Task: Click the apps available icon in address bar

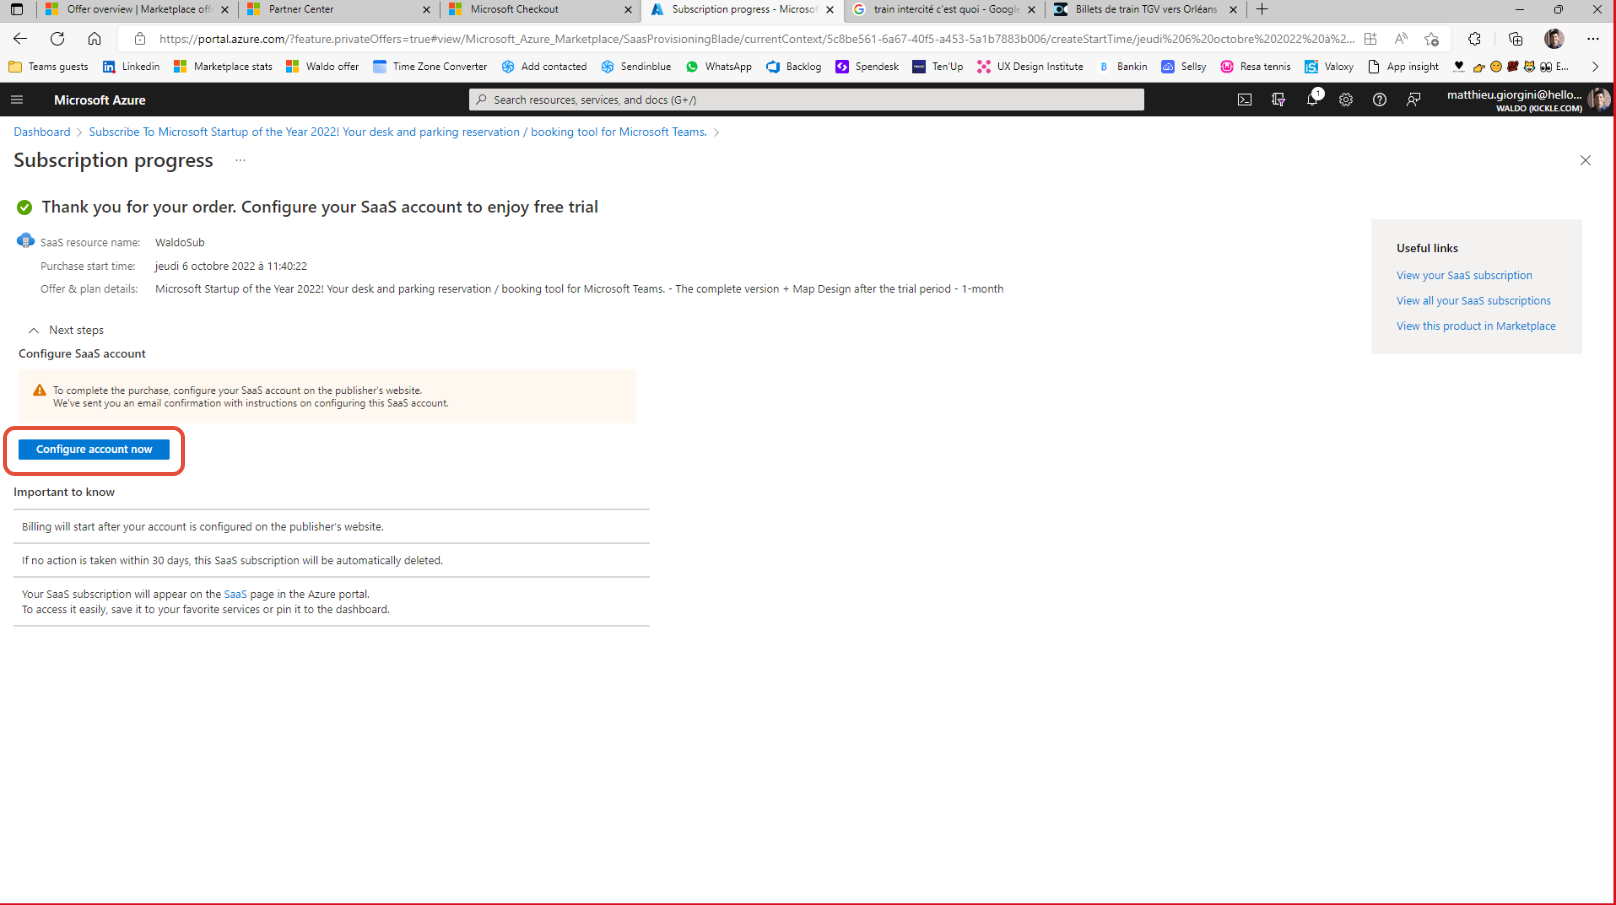Action: click(1370, 39)
